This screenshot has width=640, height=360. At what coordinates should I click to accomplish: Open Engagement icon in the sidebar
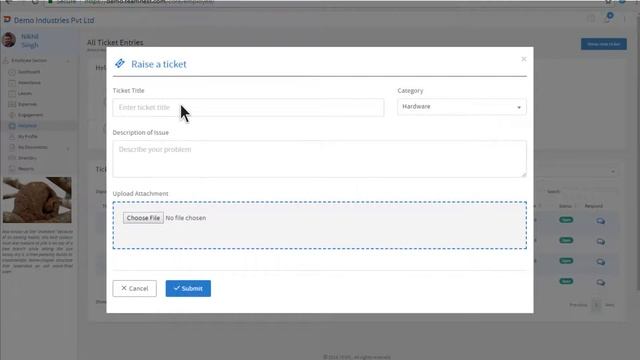pos(12,115)
